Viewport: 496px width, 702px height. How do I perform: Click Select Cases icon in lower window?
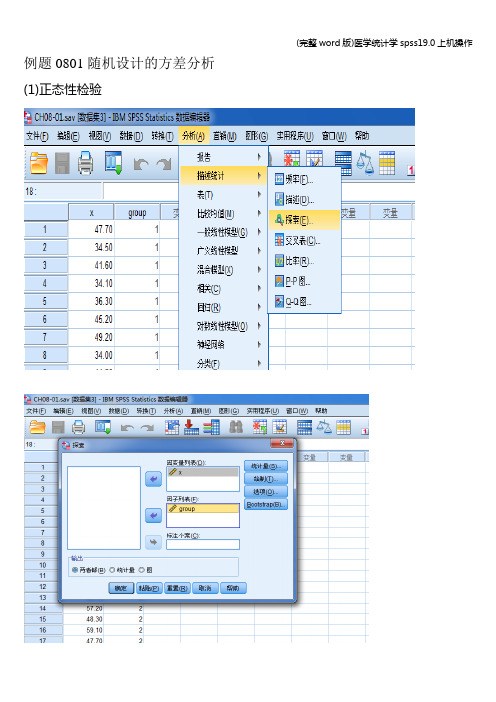tap(343, 427)
